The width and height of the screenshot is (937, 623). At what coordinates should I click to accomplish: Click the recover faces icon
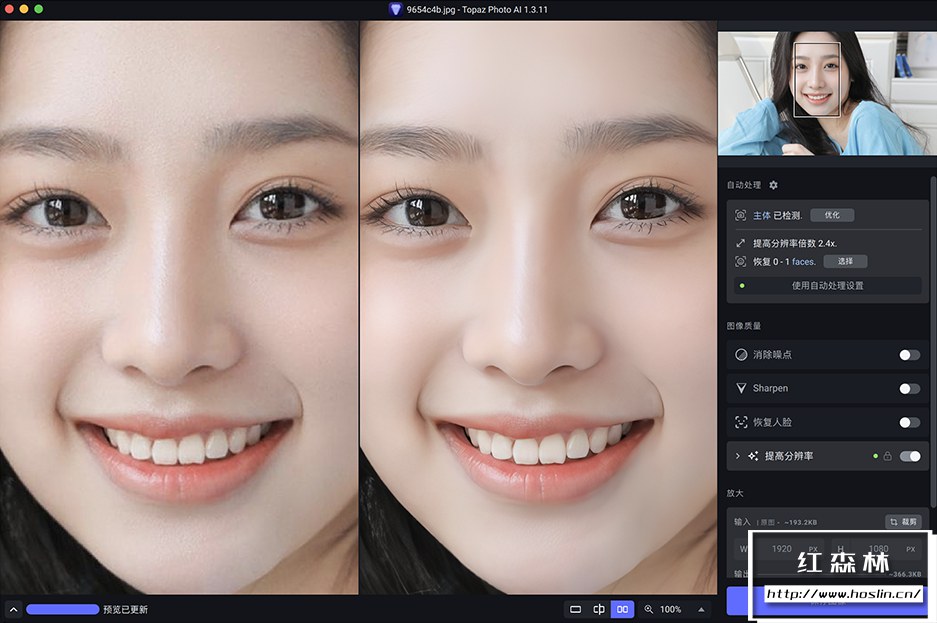click(741, 422)
